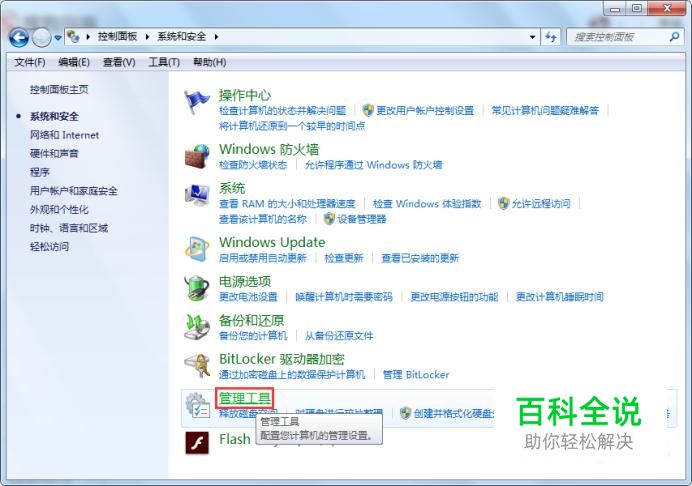Open 时钟、语言和区域 category
The width and height of the screenshot is (692, 486).
click(68, 228)
